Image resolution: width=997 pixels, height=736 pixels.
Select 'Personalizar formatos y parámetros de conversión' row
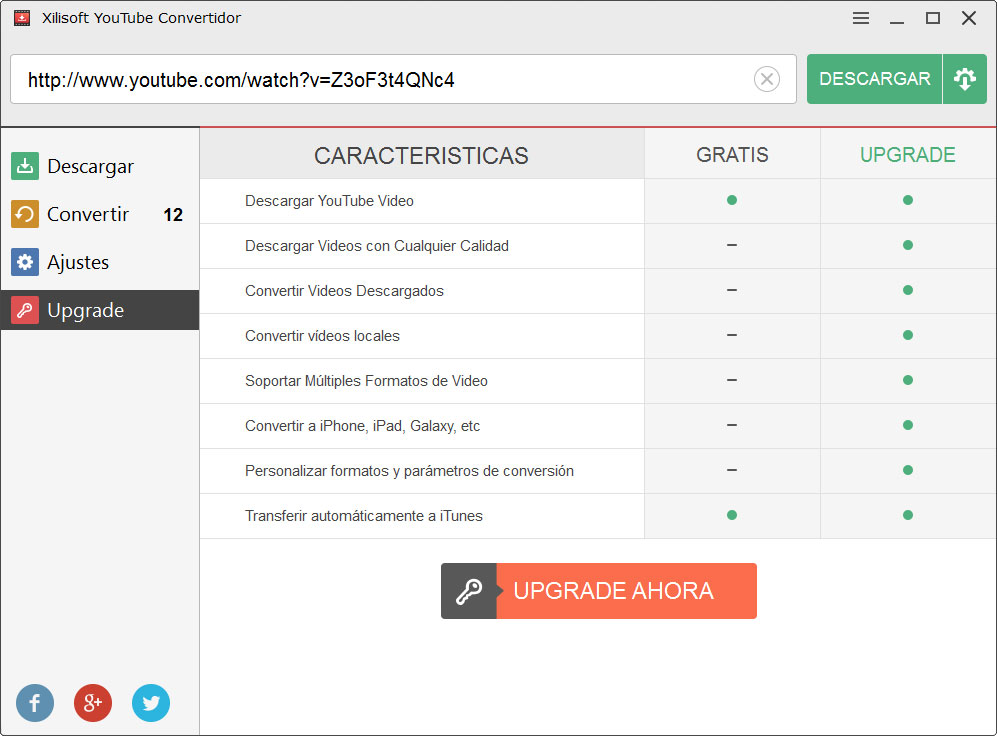(409, 471)
